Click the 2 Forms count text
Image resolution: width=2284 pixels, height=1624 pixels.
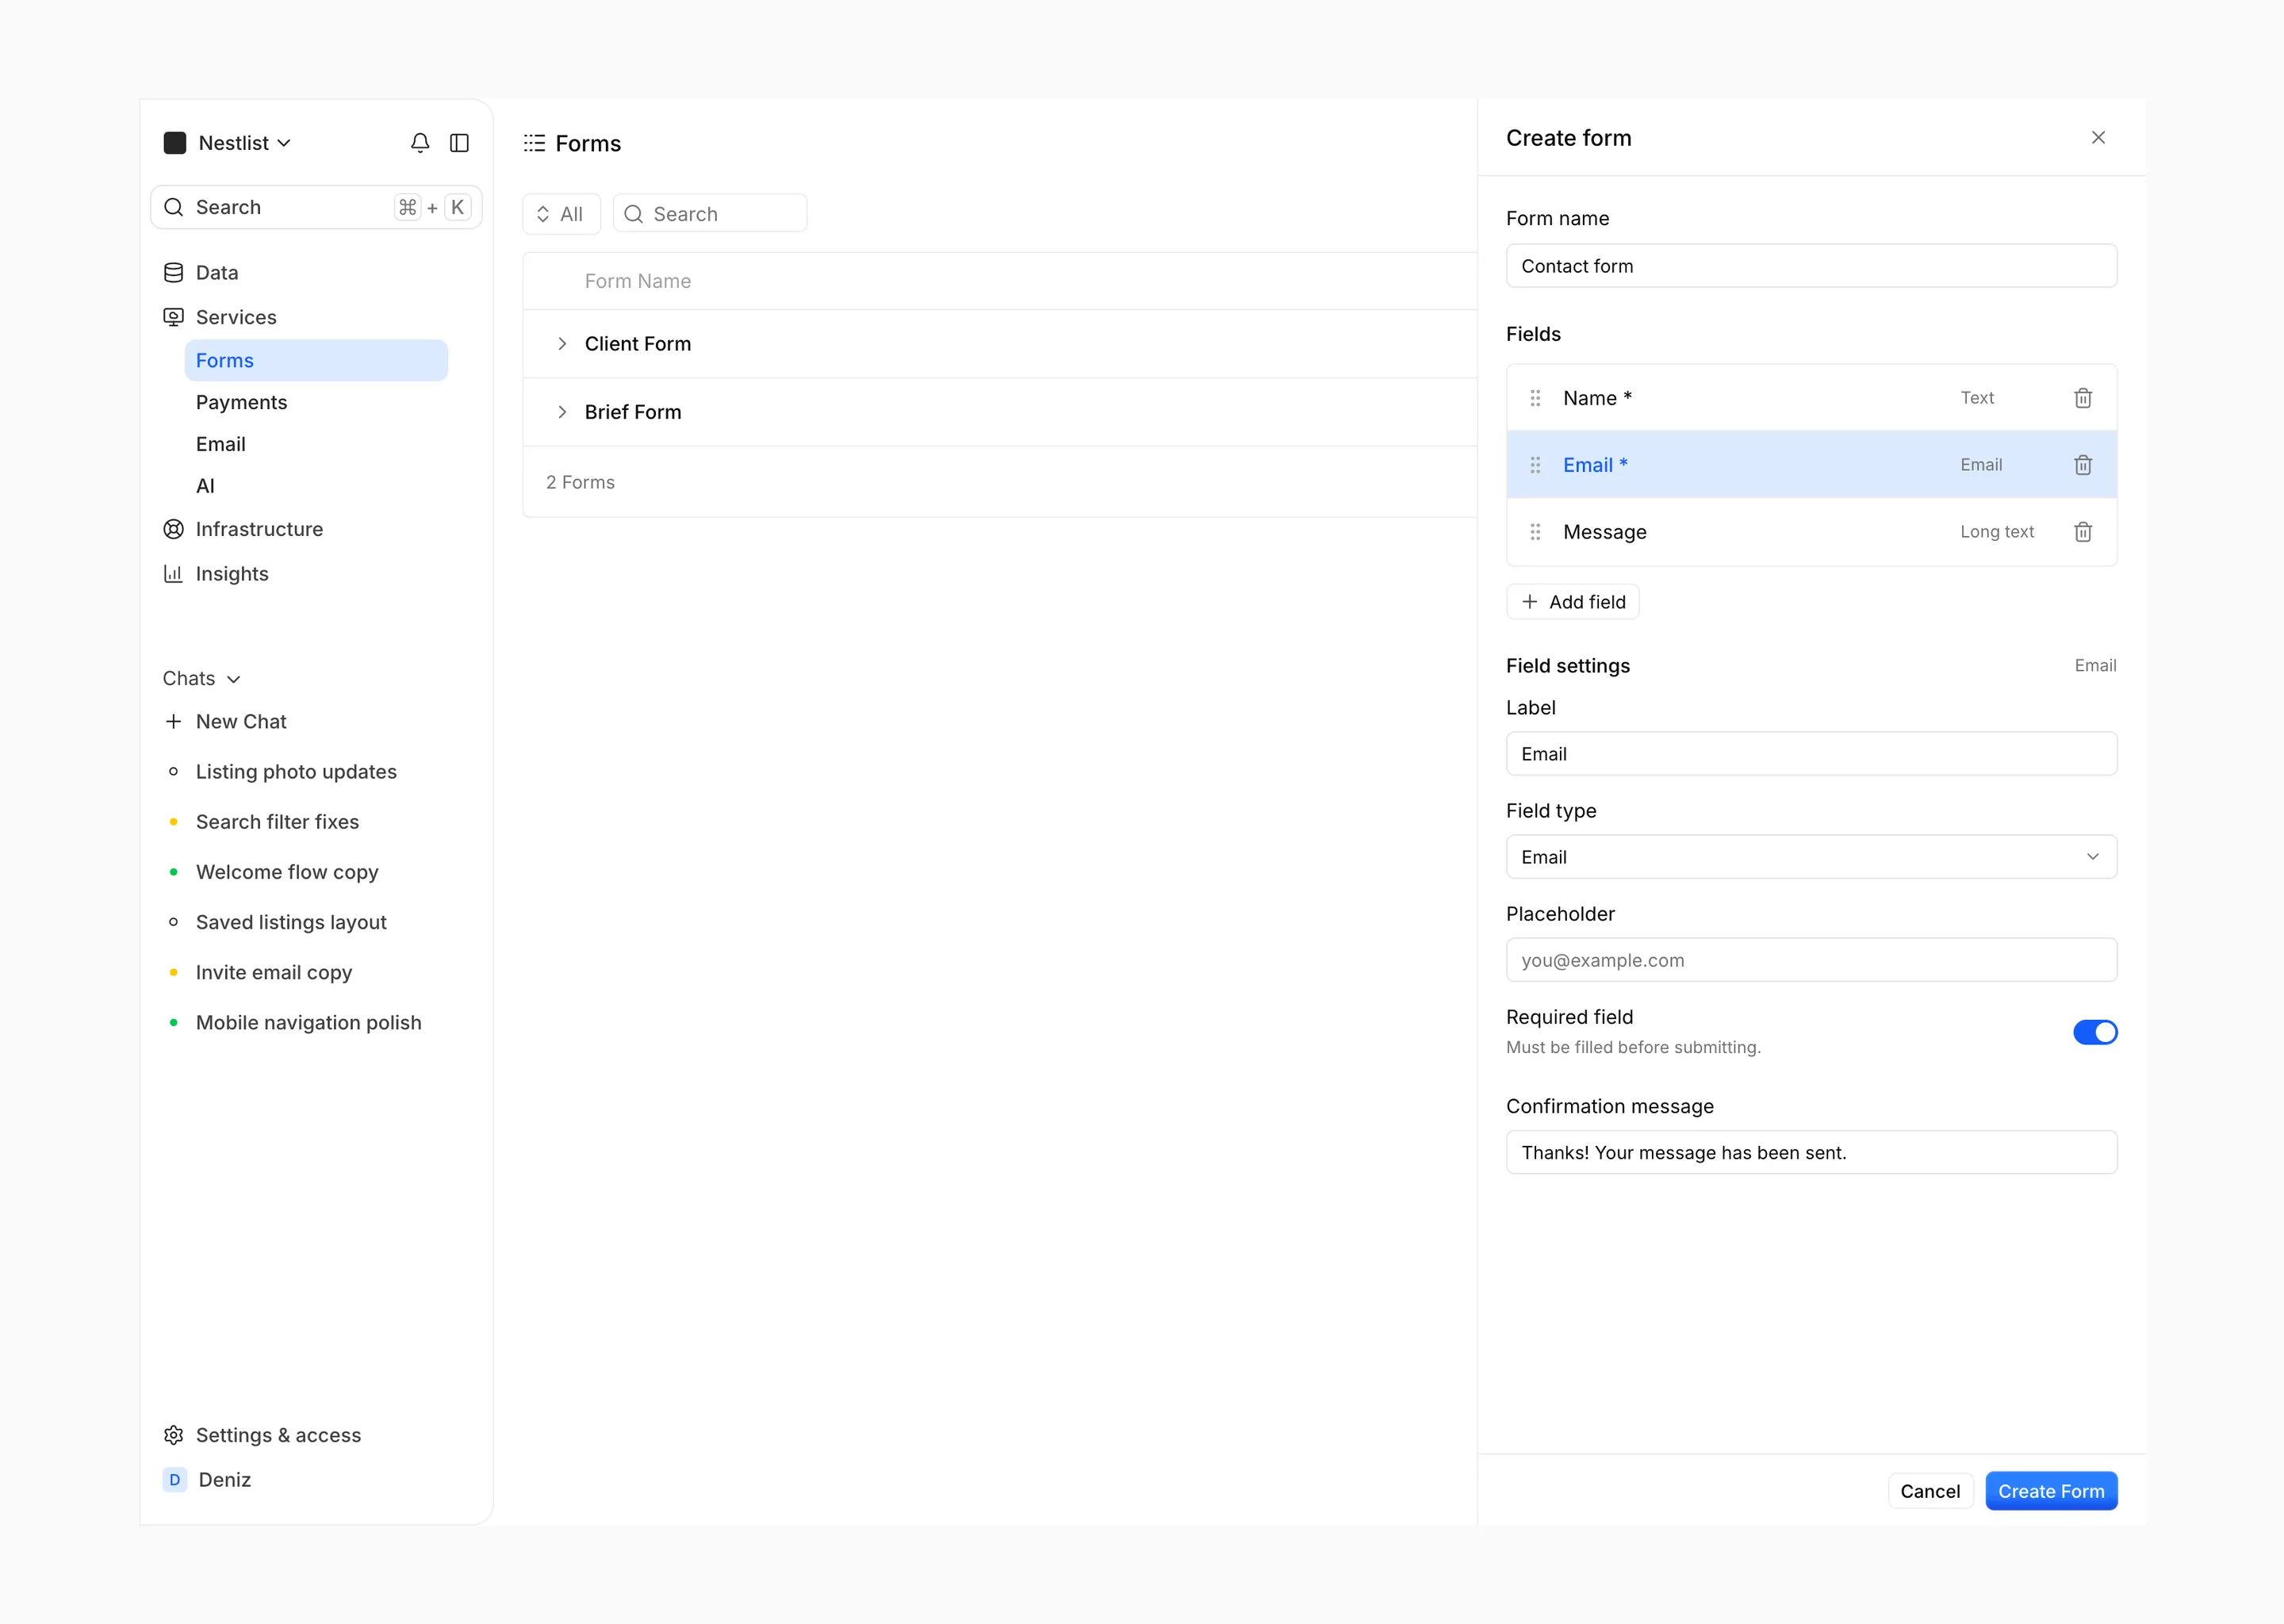pyautogui.click(x=580, y=482)
